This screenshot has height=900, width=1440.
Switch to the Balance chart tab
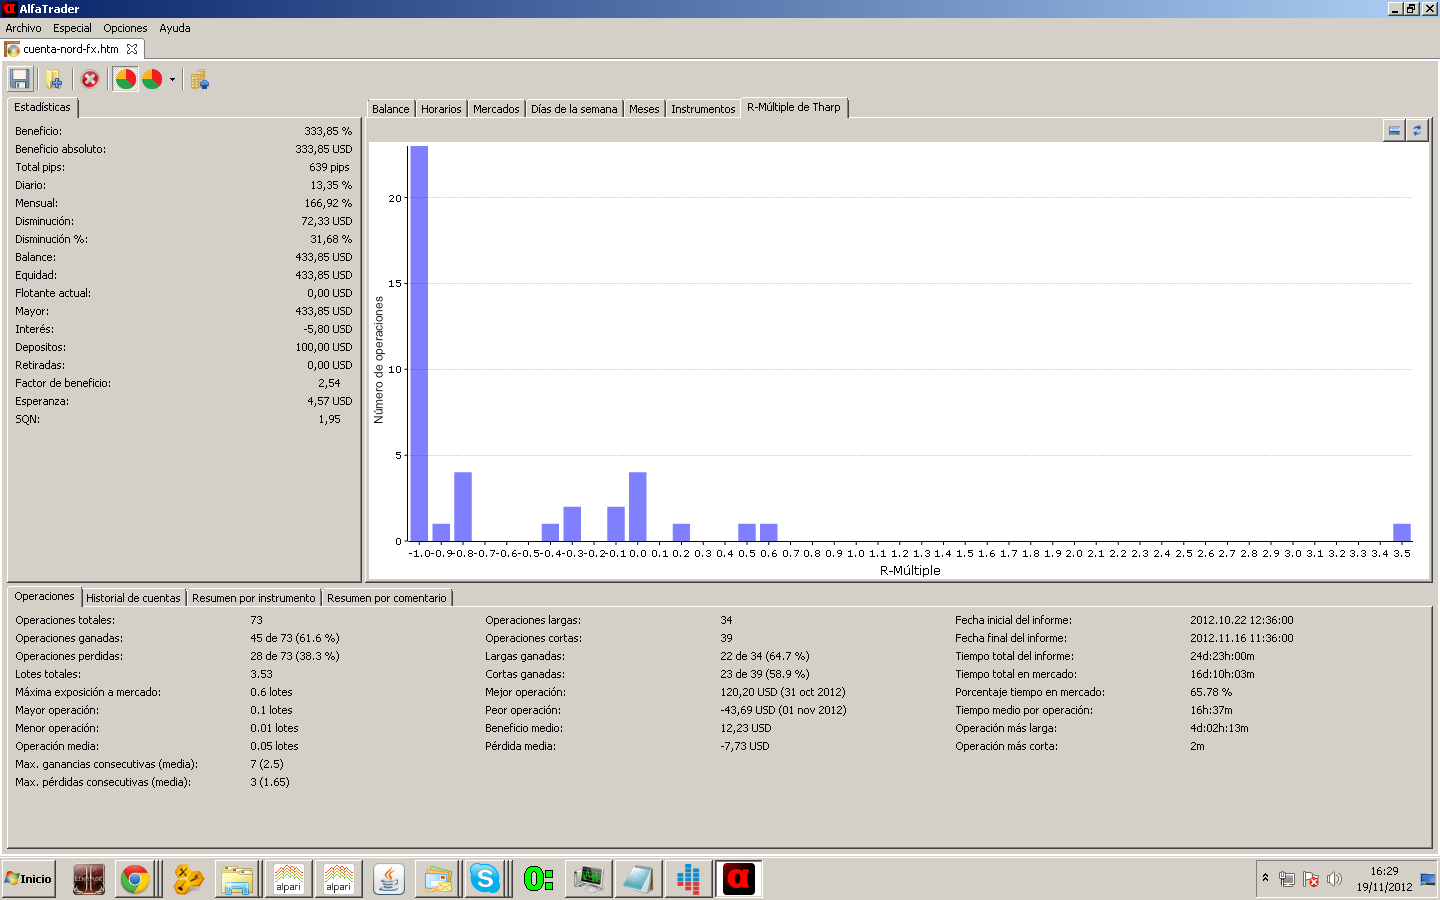(390, 109)
